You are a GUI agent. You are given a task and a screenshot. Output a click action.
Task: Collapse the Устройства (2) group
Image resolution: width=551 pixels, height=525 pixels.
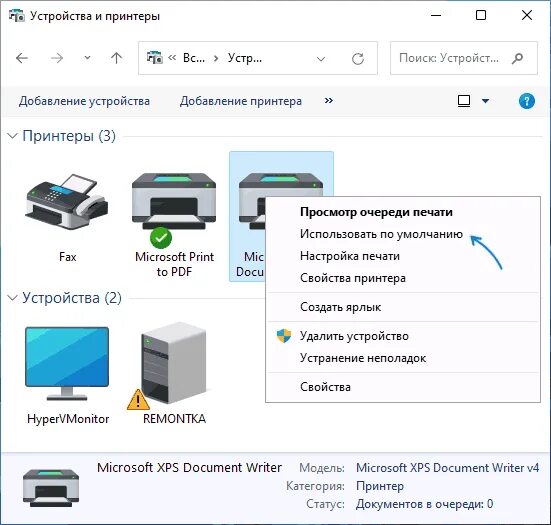pyautogui.click(x=12, y=298)
